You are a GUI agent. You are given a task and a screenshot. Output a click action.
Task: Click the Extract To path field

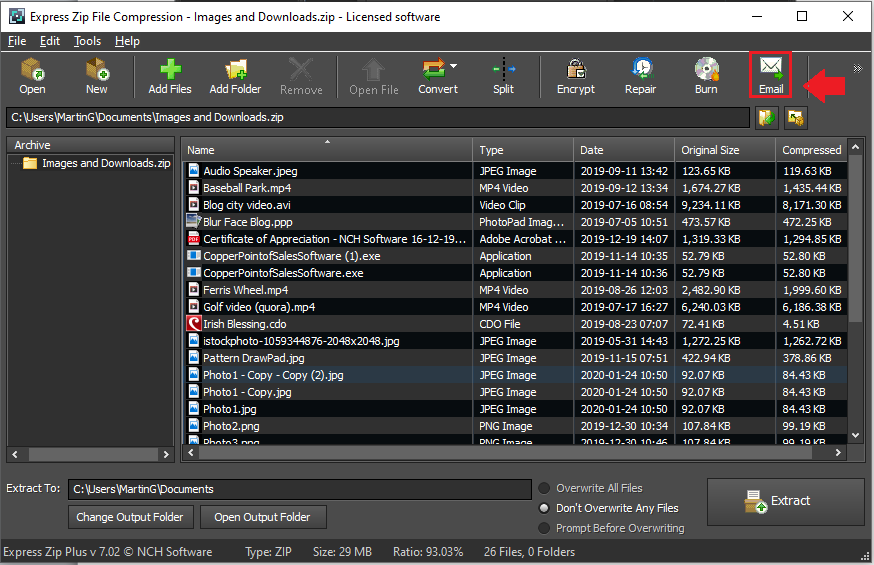(300, 489)
